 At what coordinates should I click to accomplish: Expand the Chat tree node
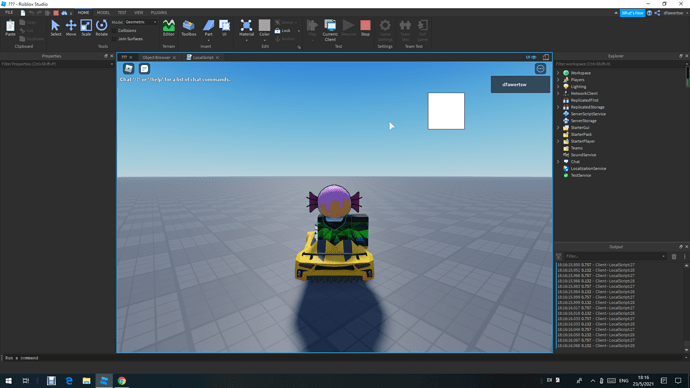point(558,161)
